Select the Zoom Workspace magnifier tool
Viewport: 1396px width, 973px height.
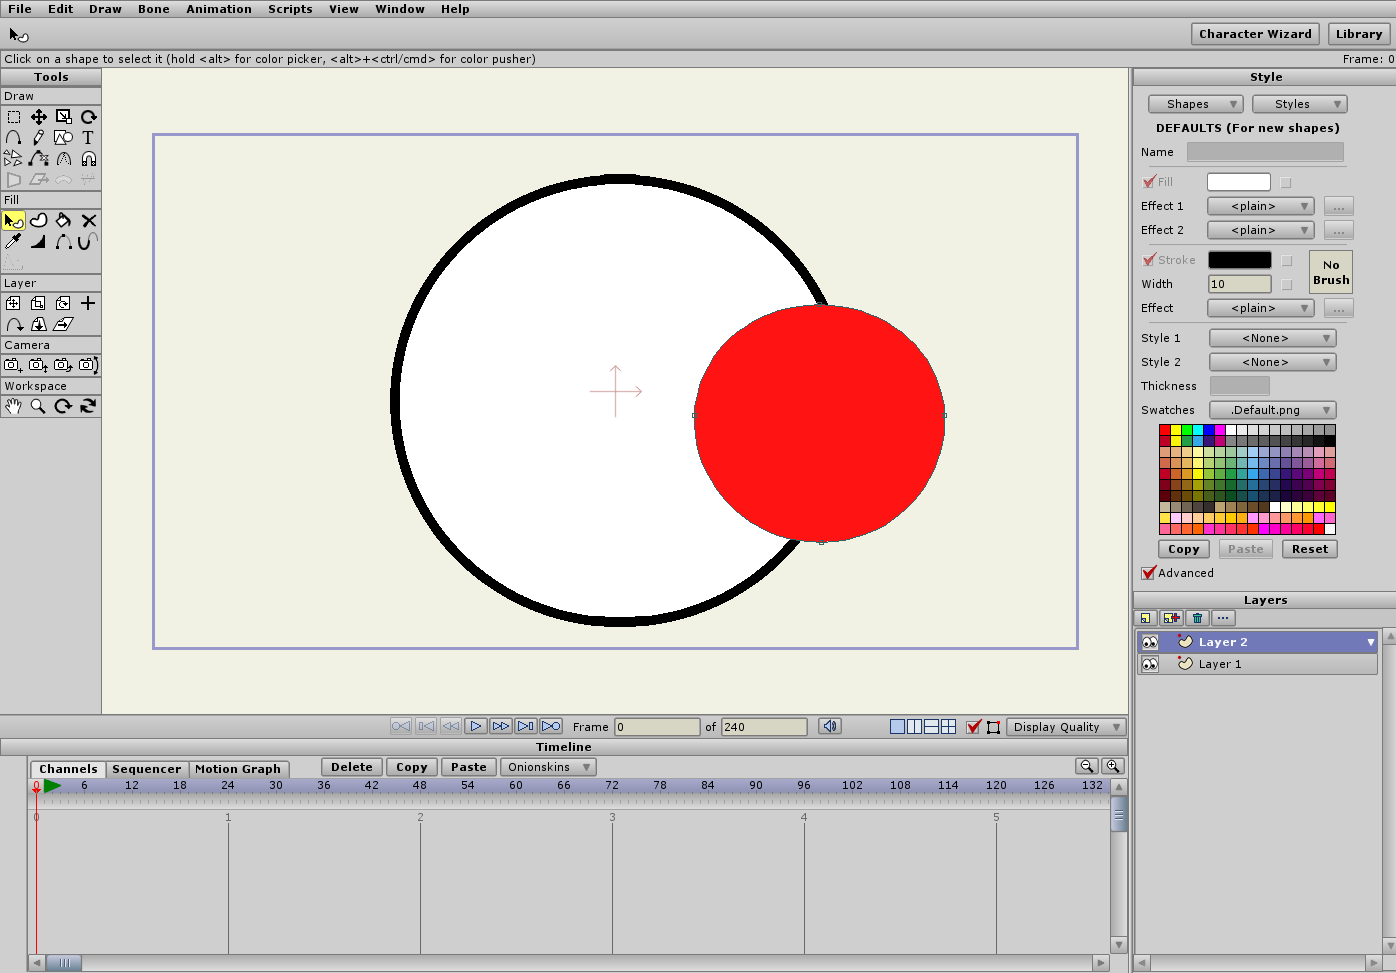pos(39,406)
